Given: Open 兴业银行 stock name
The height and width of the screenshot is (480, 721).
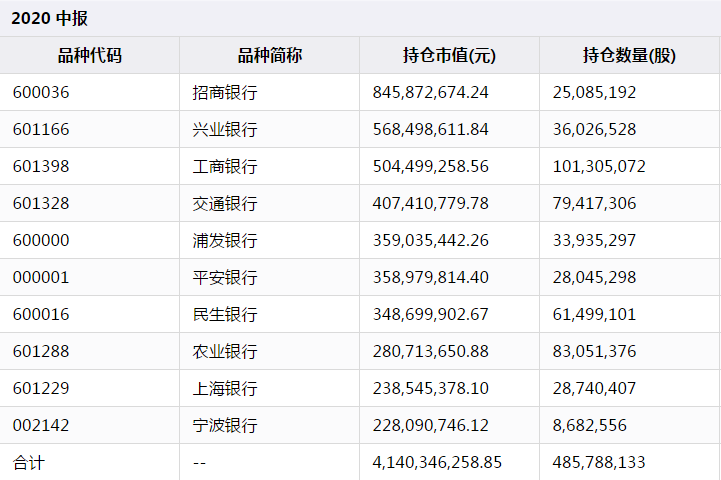Looking at the screenshot, I should tap(225, 130).
